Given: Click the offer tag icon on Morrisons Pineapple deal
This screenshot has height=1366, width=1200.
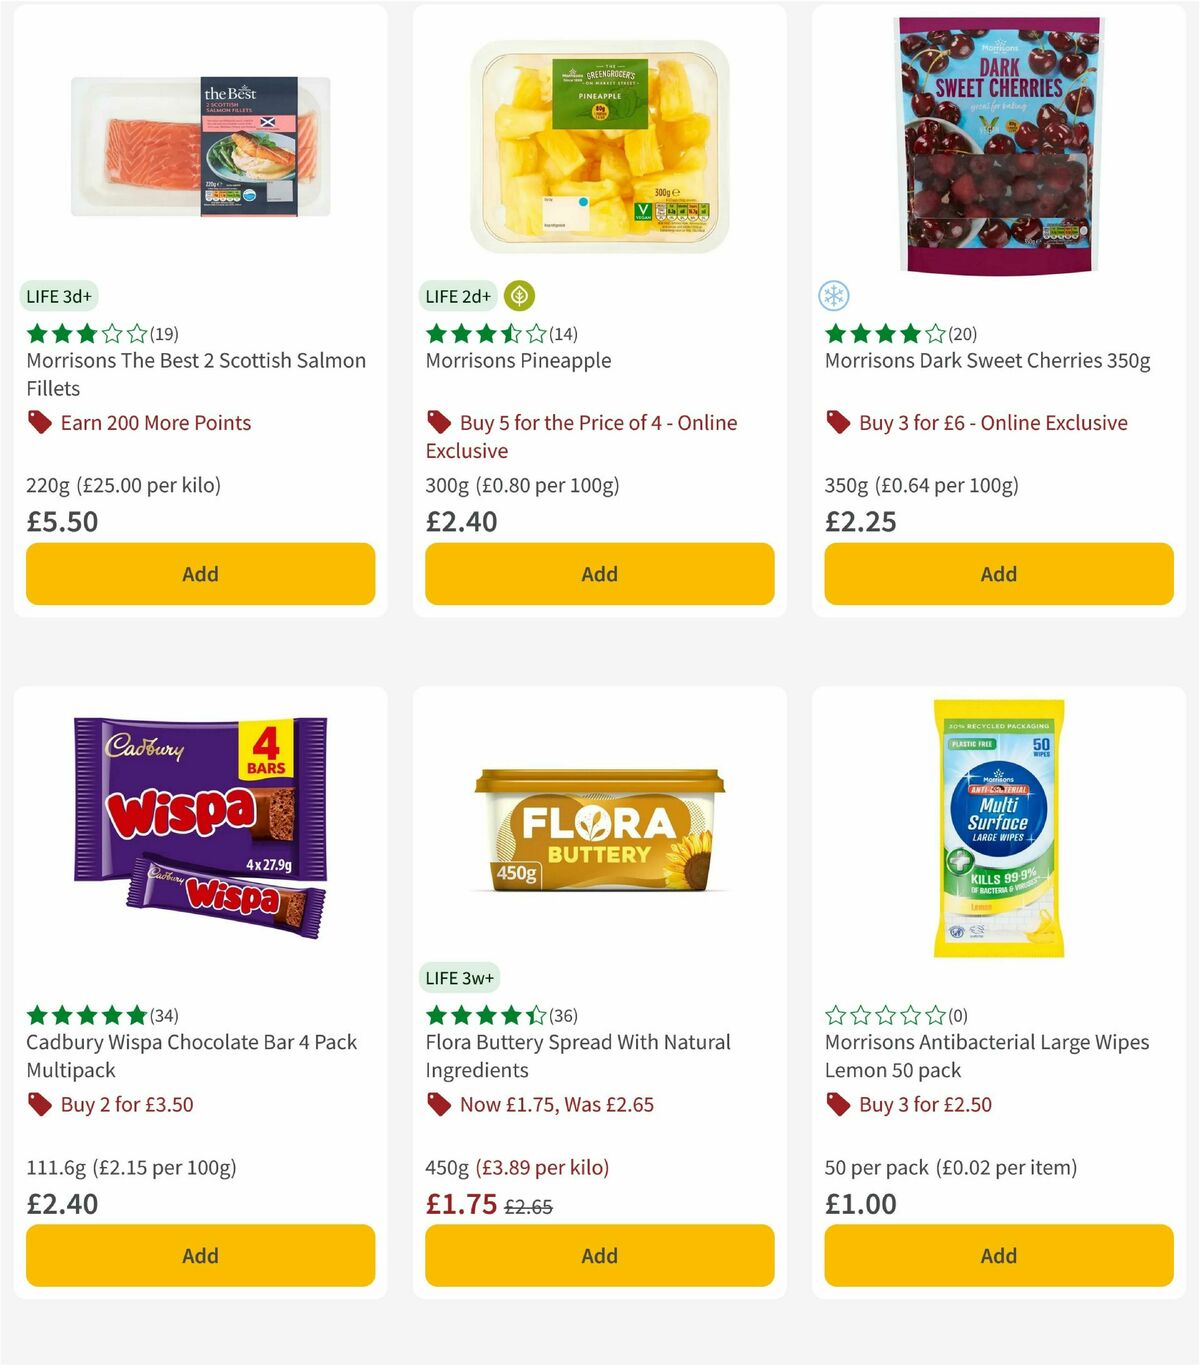Looking at the screenshot, I should pos(438,423).
